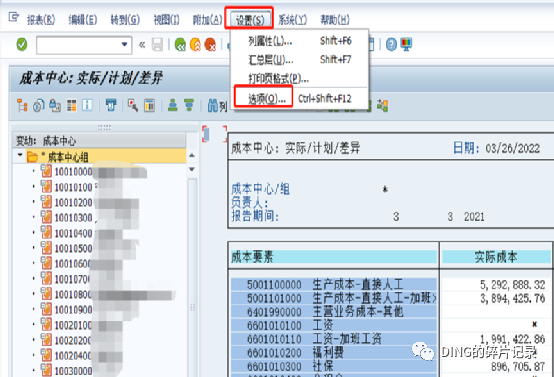
Task: Open the 系统(Y) menu
Action: click(x=293, y=20)
